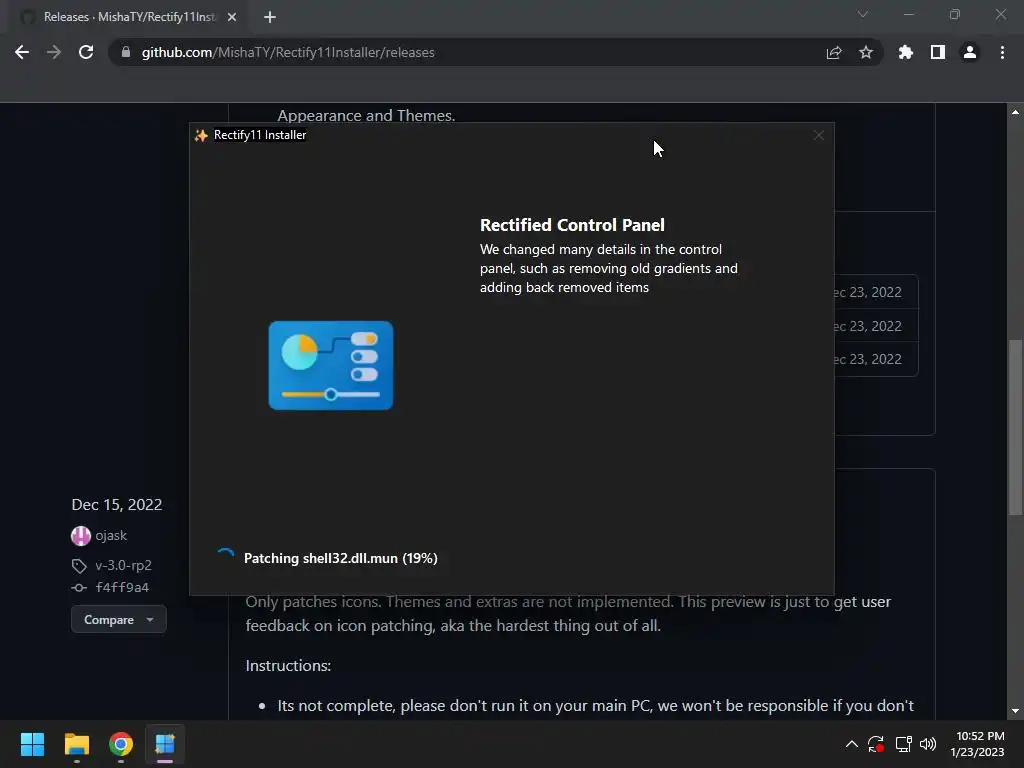1024x768 pixels.
Task: Click the Dec 15, 2022 date
Action: (117, 505)
